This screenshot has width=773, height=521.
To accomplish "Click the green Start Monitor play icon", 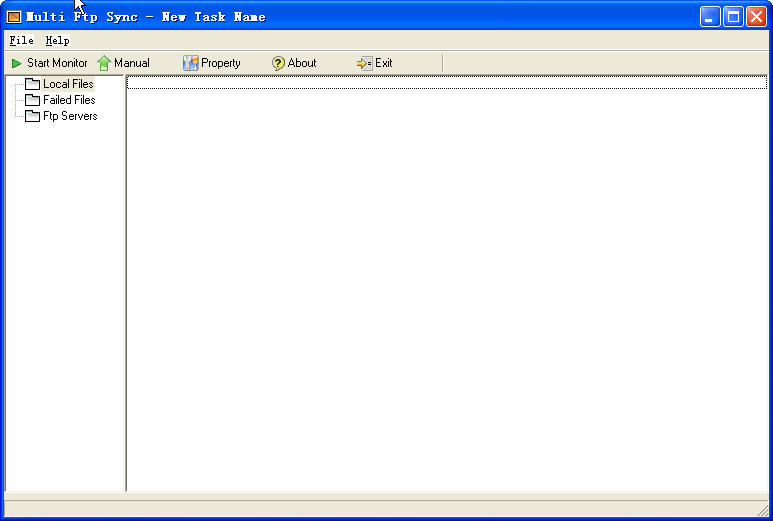I will [16, 63].
